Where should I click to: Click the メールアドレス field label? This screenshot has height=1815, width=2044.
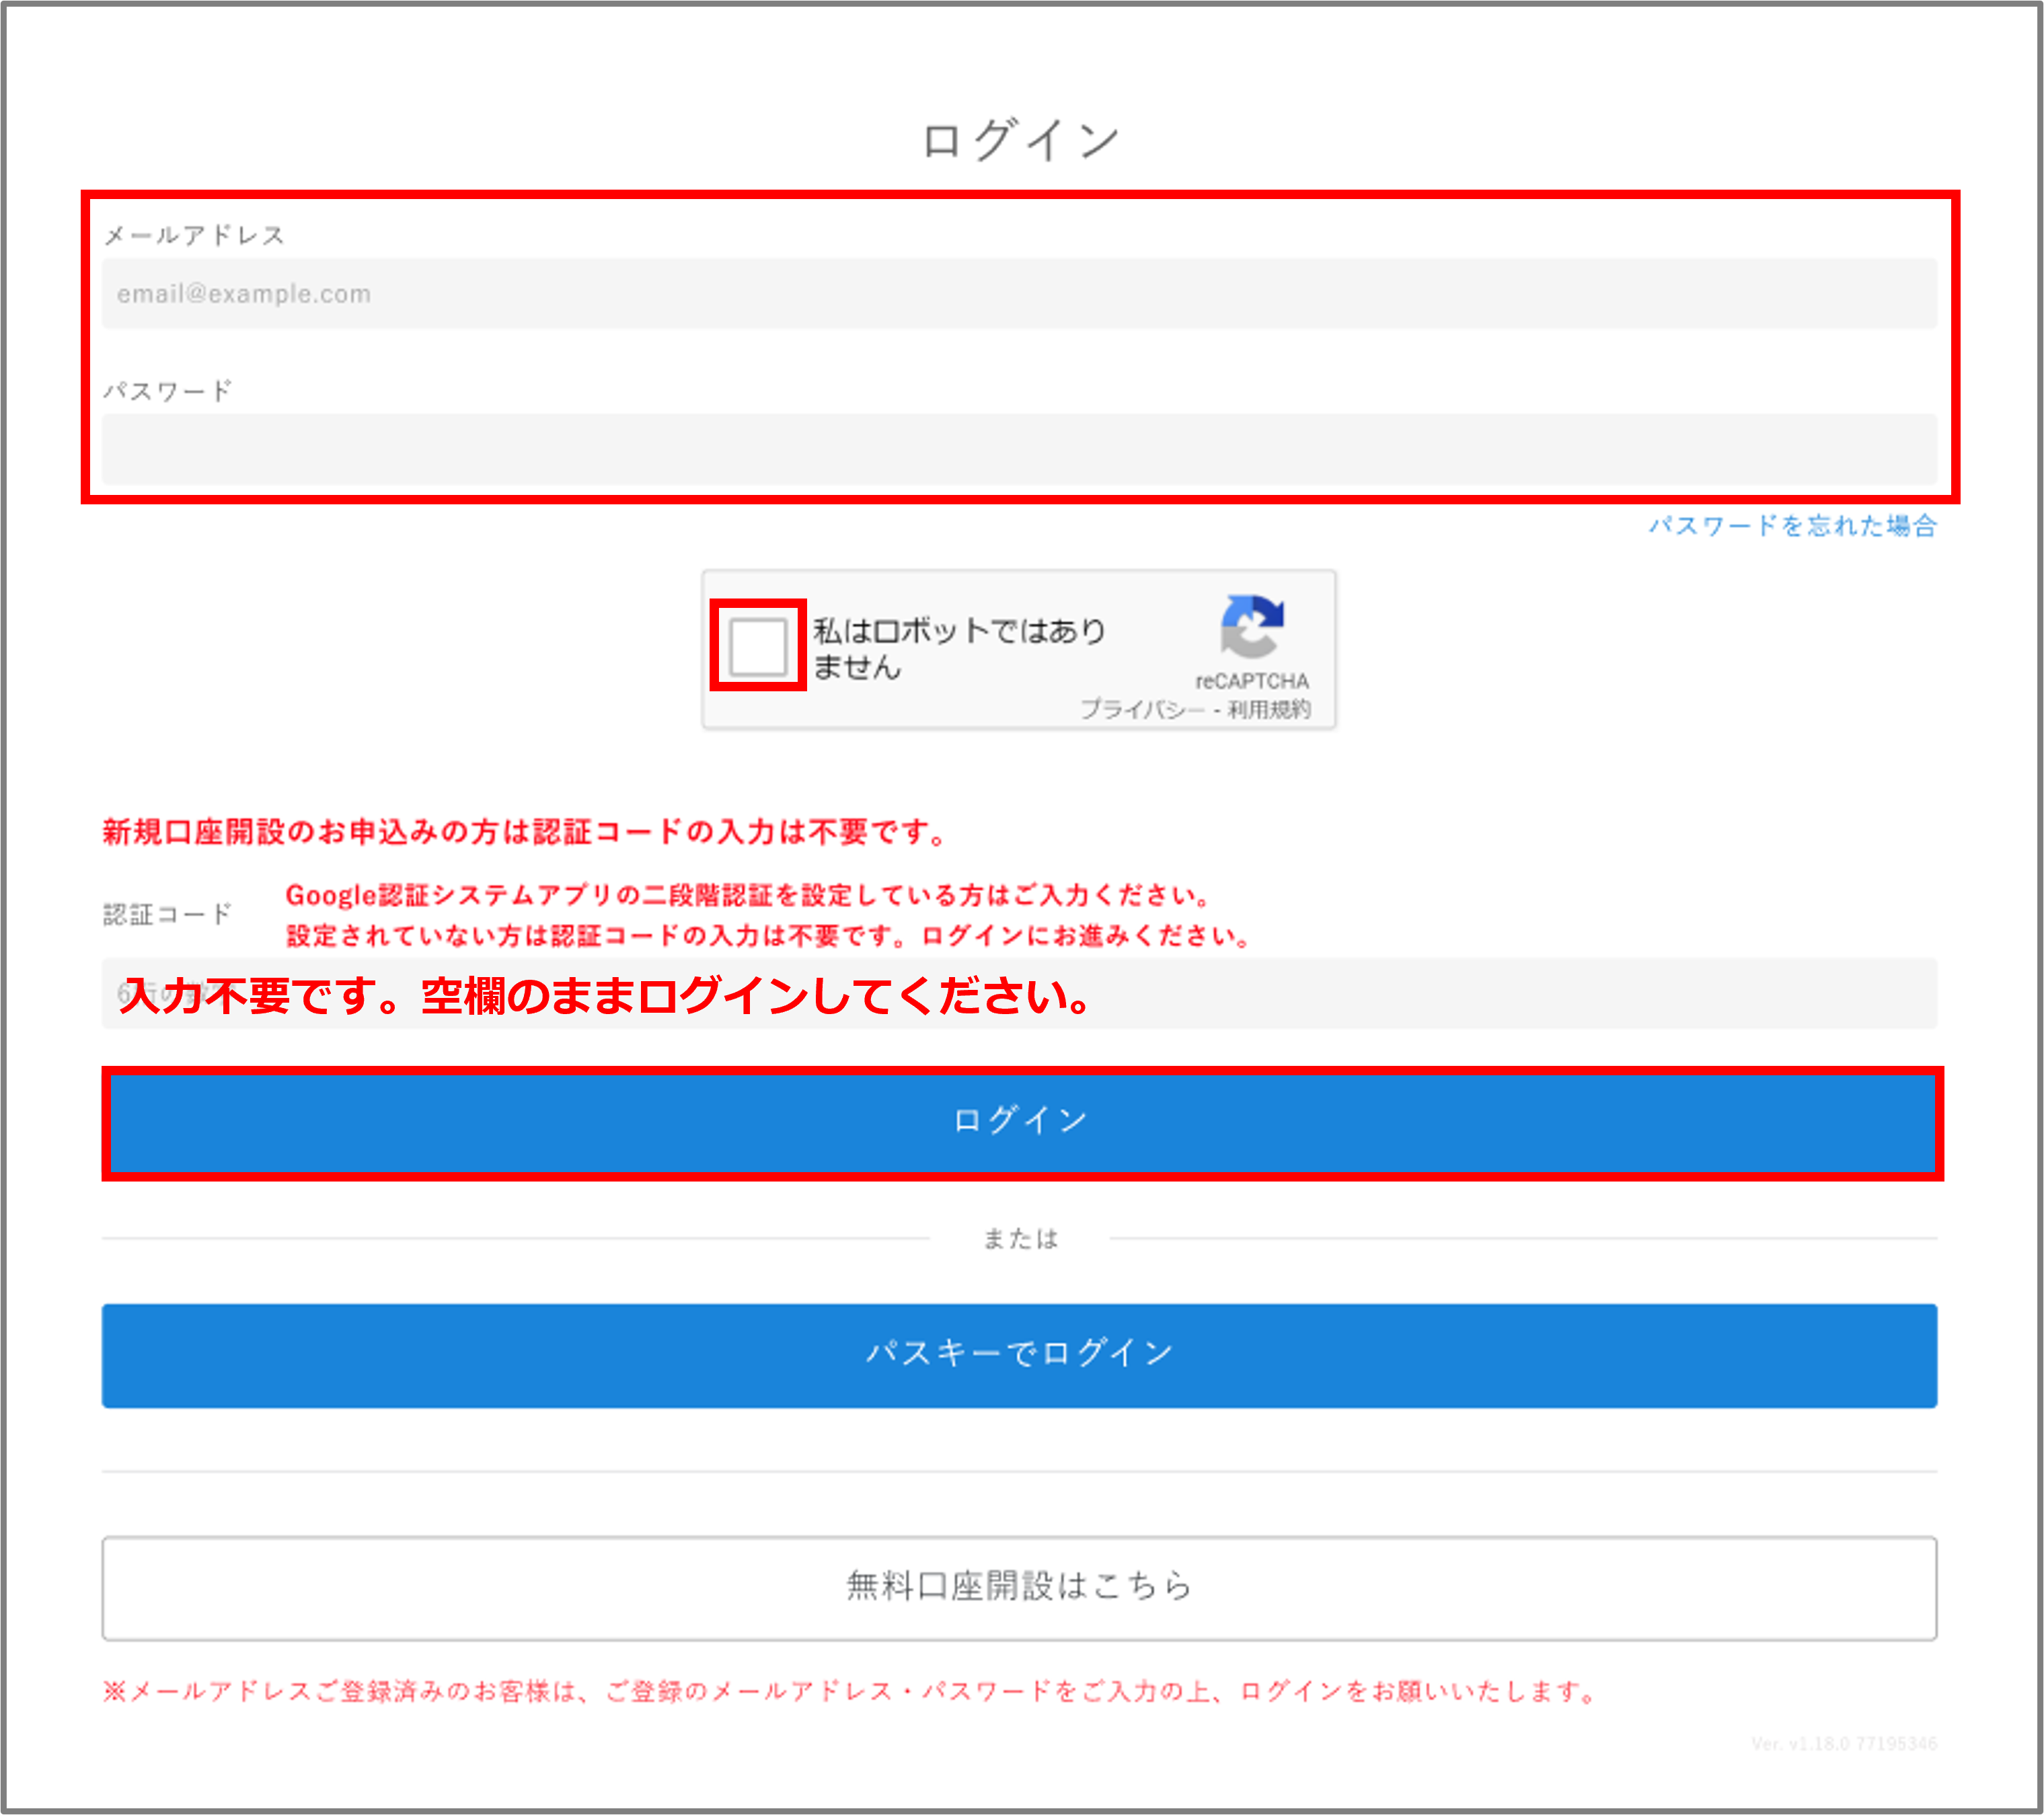click(x=194, y=235)
